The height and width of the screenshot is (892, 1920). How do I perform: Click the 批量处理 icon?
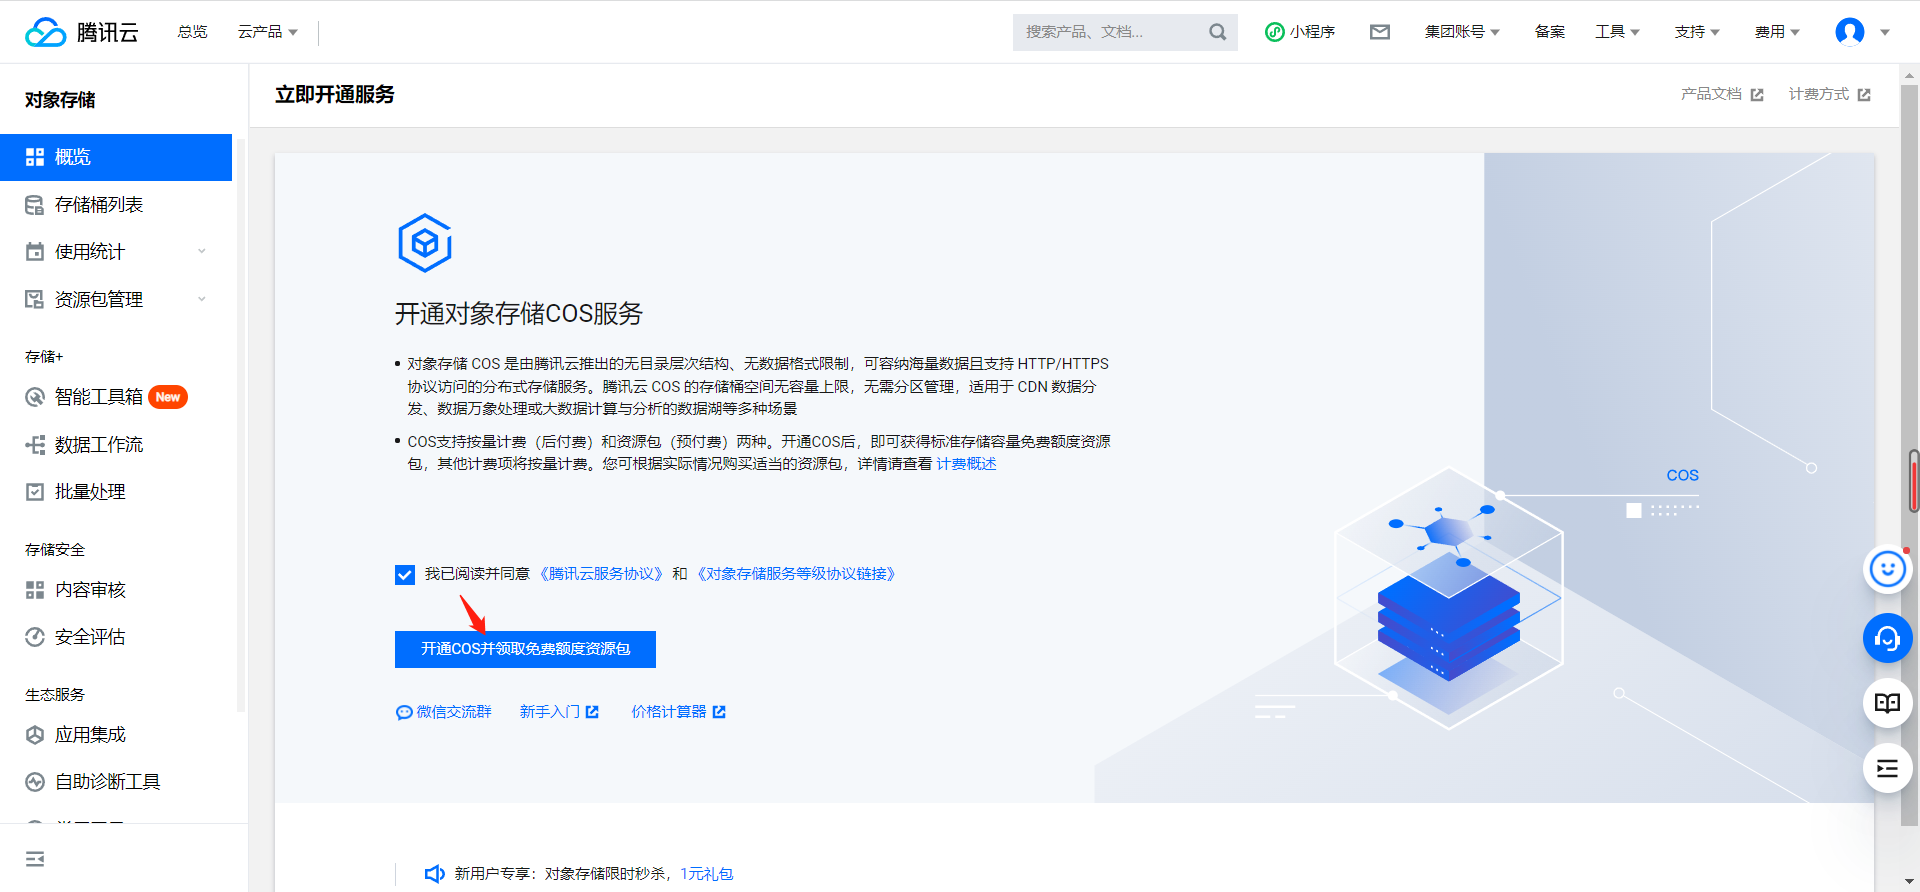point(35,492)
